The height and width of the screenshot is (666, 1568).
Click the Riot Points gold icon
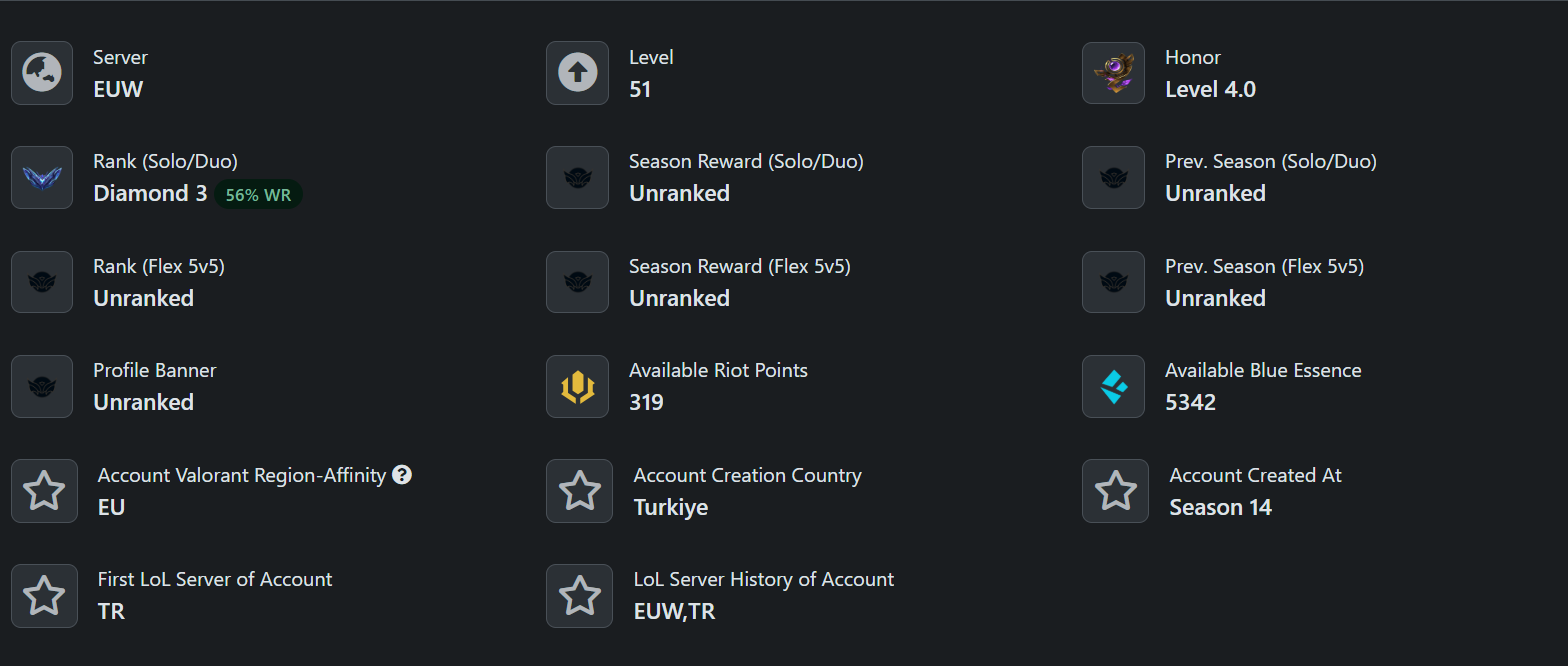pyautogui.click(x=577, y=386)
